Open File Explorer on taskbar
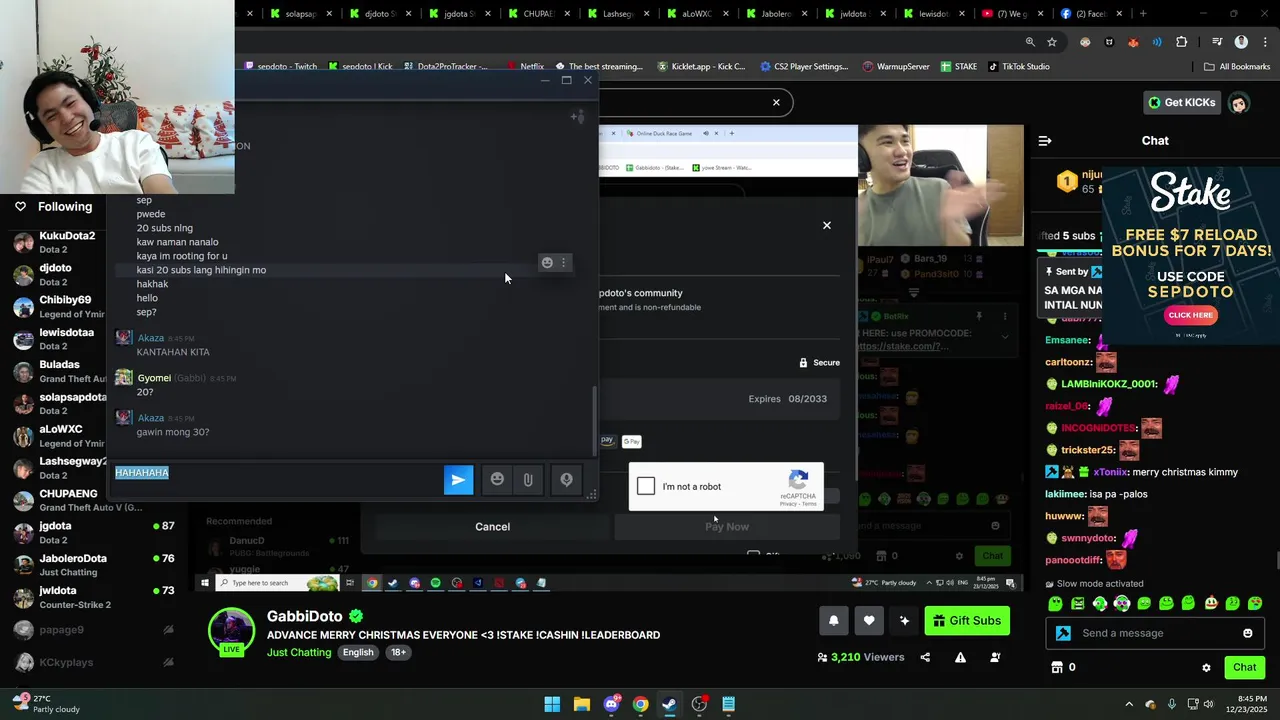The width and height of the screenshot is (1280, 720). 581,705
